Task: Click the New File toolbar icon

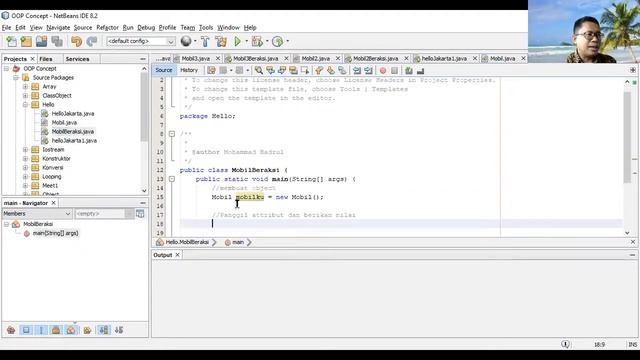Action: pyautogui.click(x=11, y=41)
